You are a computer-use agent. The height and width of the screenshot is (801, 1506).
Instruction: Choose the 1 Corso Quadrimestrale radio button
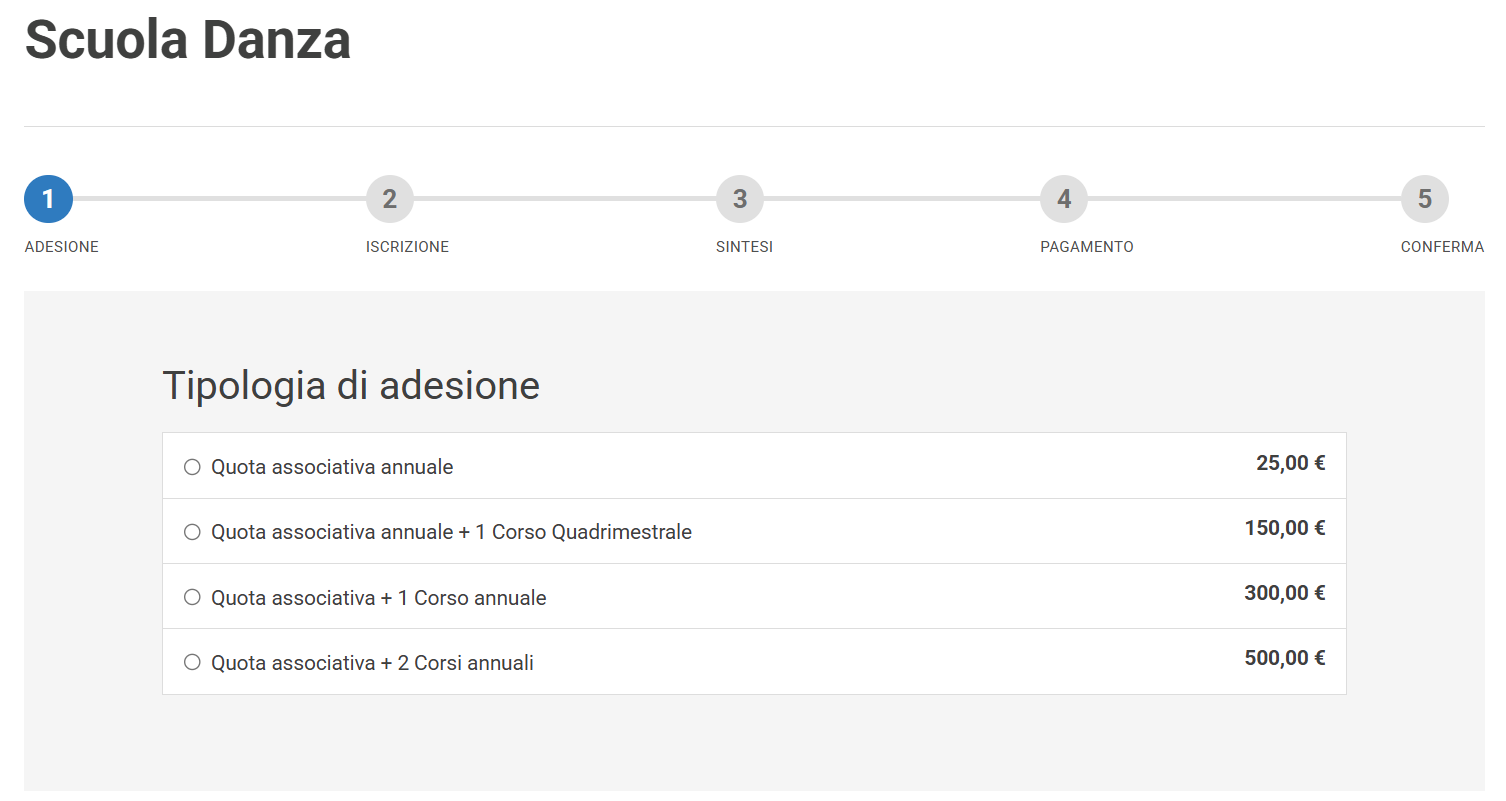click(x=192, y=532)
